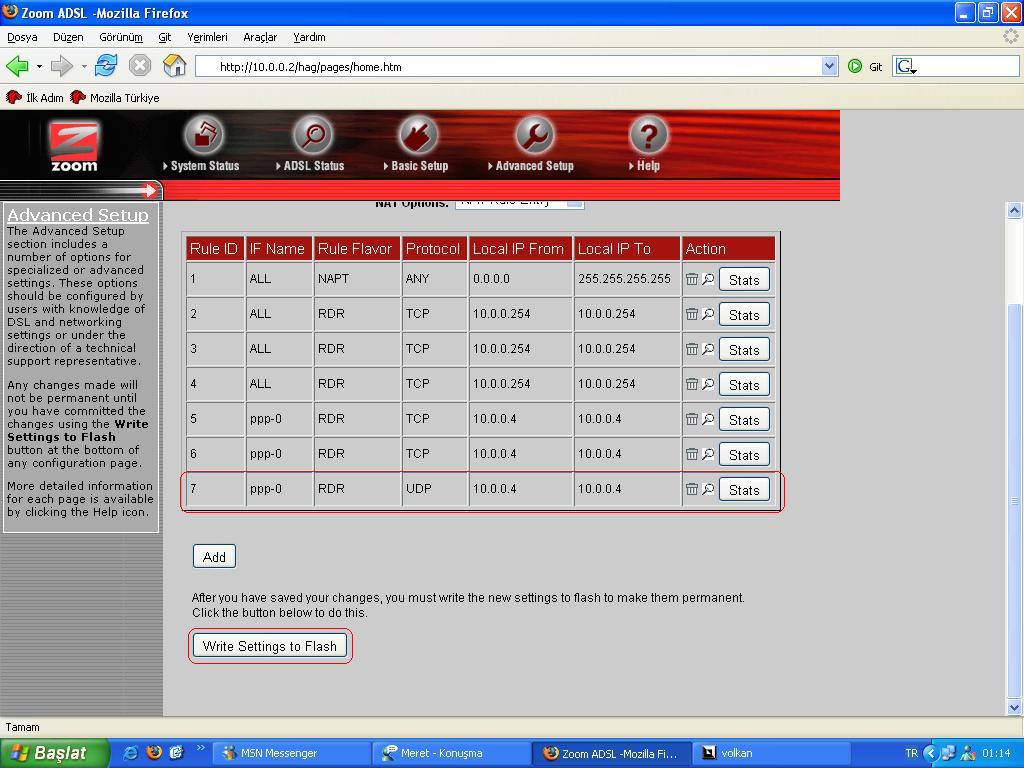The width and height of the screenshot is (1024, 768).
Task: Open the Görünüm menu
Action: (121, 37)
